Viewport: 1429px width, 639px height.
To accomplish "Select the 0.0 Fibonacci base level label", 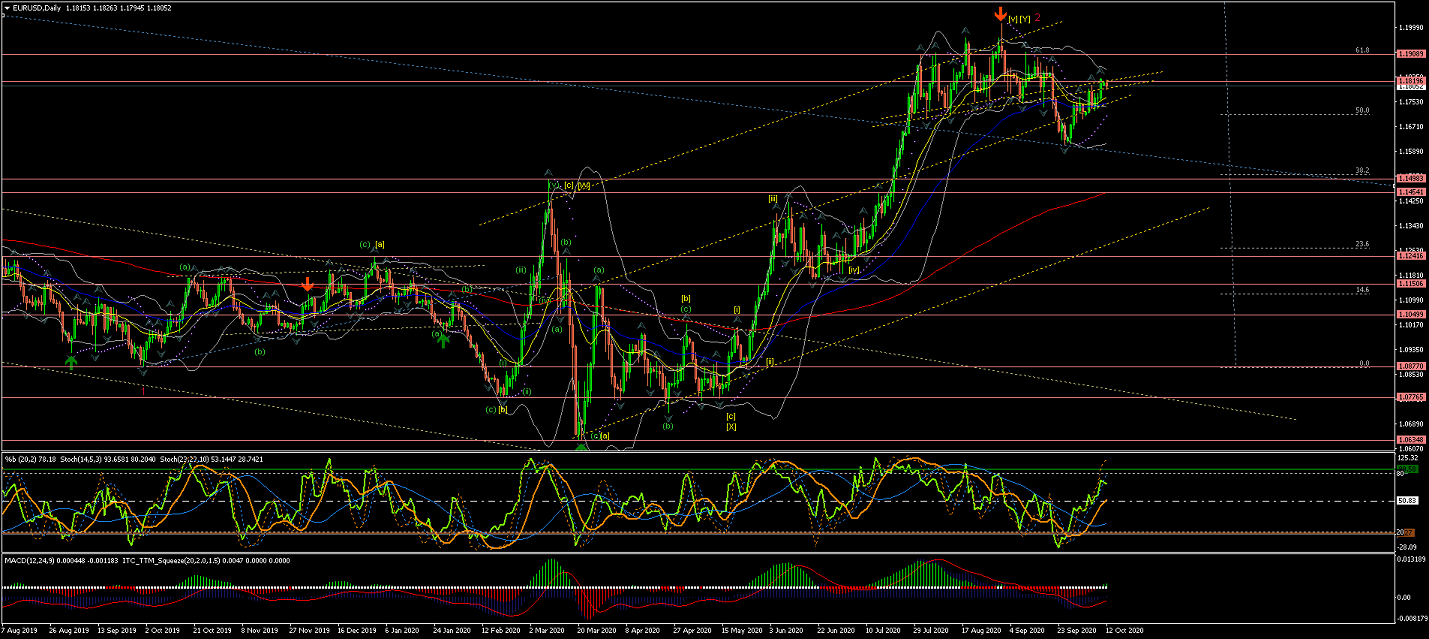I will (x=1362, y=364).
